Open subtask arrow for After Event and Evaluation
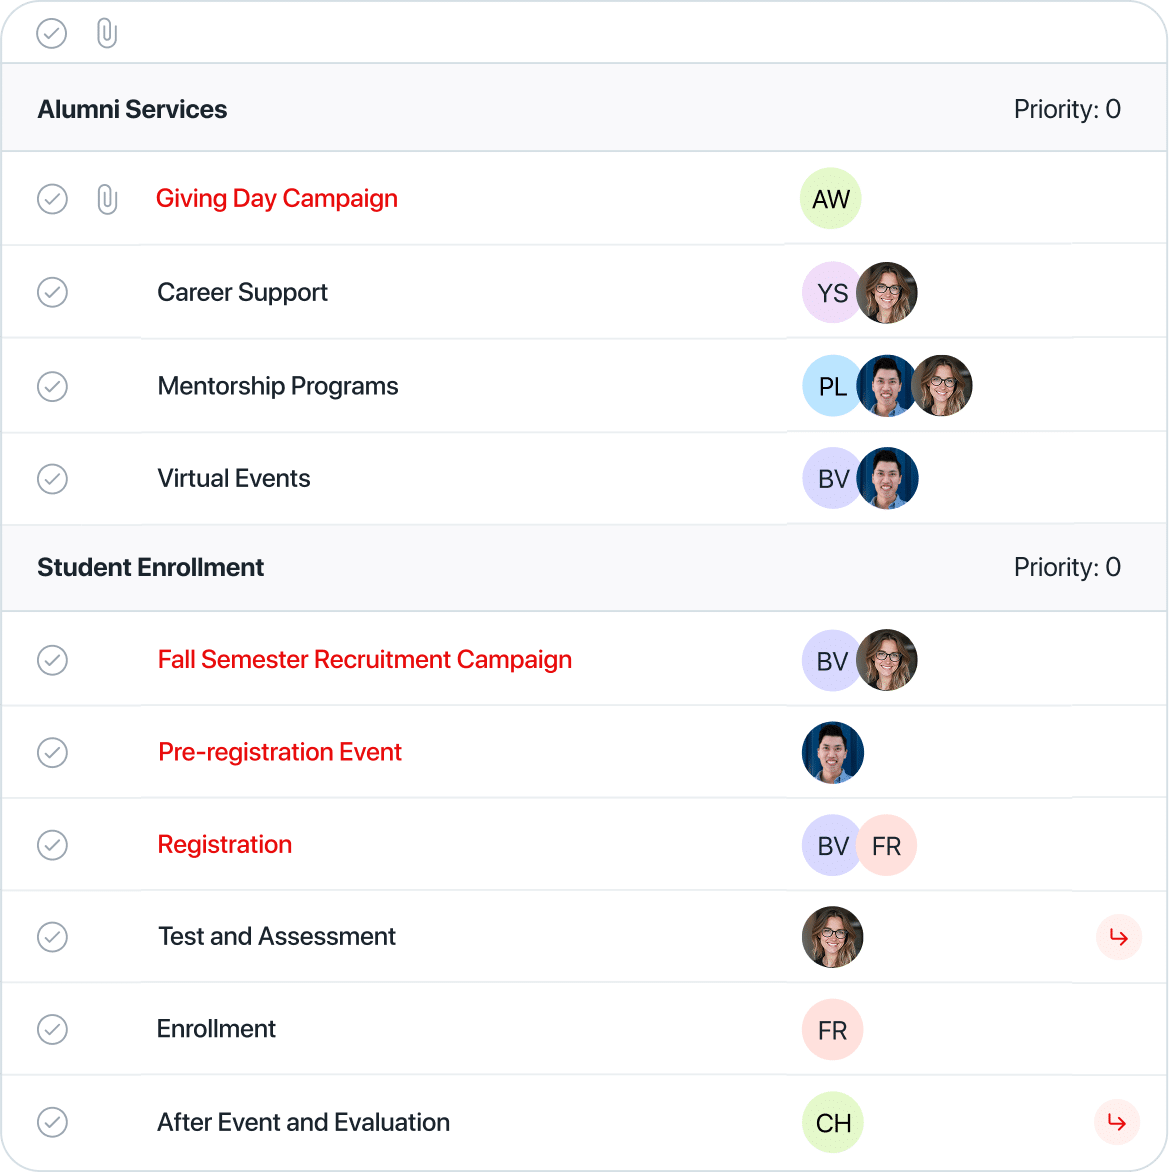1169x1172 pixels. click(1117, 1121)
